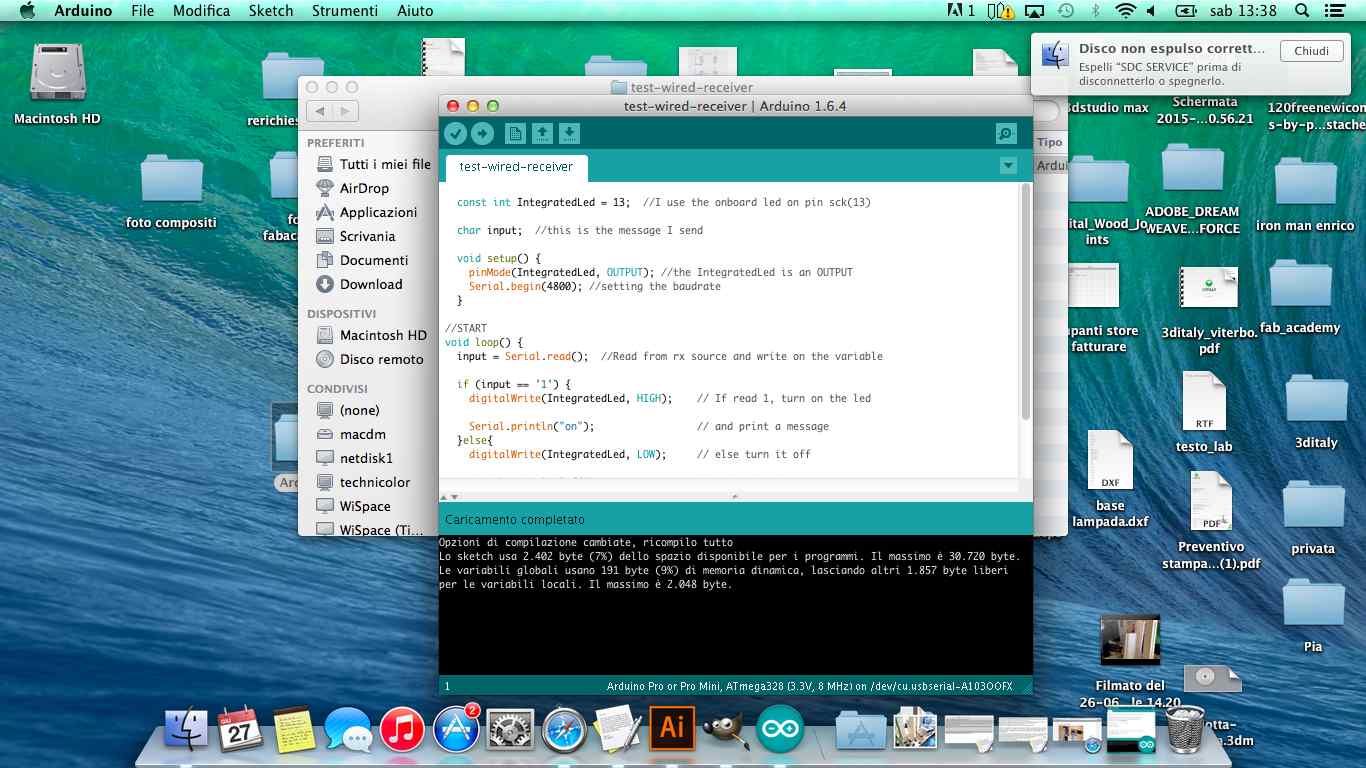1366x768 pixels.
Task: Open System Preferences from the Dock
Action: click(510, 731)
